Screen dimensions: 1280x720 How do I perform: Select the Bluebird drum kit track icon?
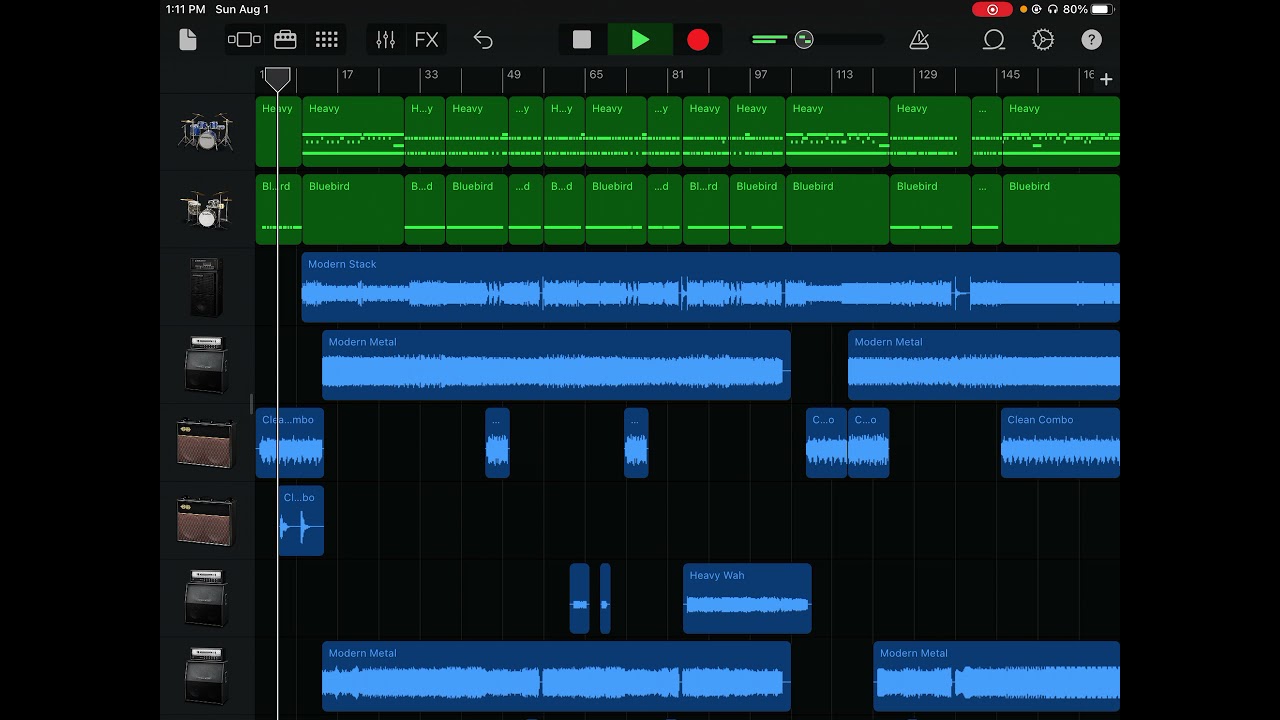point(206,209)
